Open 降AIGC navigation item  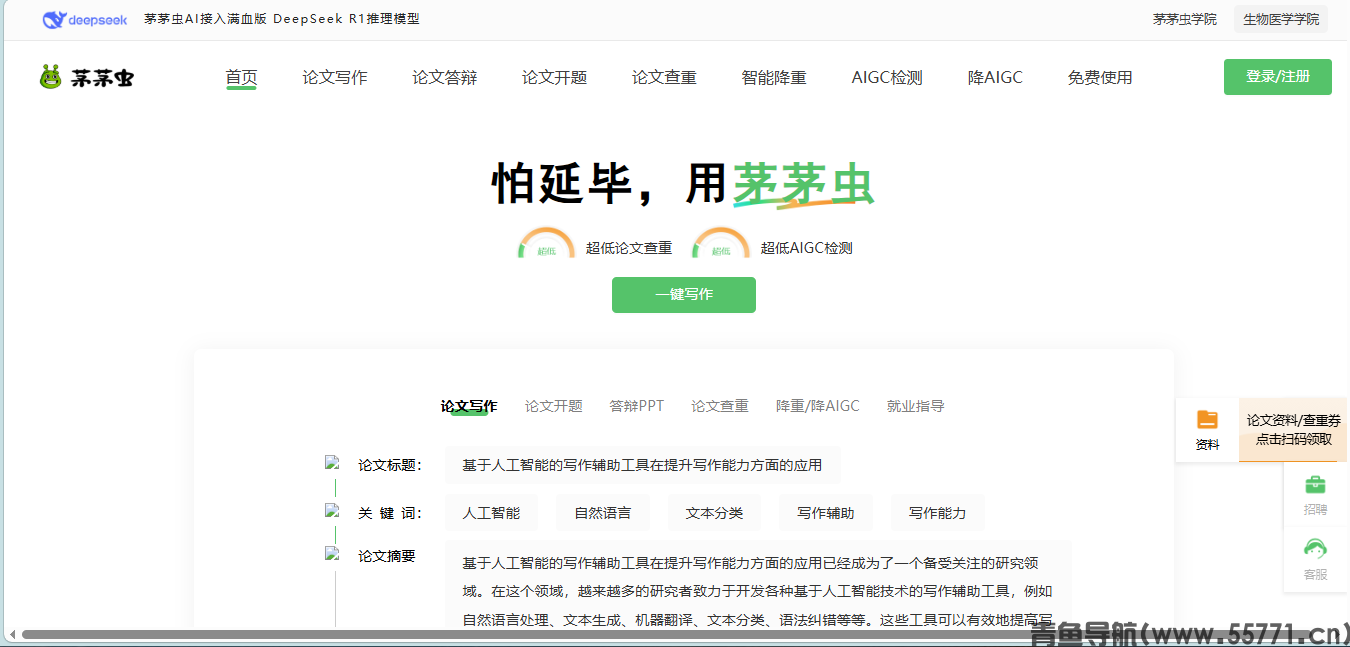(x=995, y=77)
